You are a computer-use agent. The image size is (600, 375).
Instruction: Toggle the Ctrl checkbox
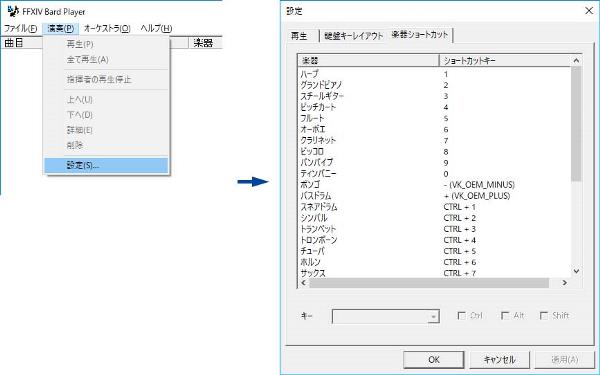461,316
